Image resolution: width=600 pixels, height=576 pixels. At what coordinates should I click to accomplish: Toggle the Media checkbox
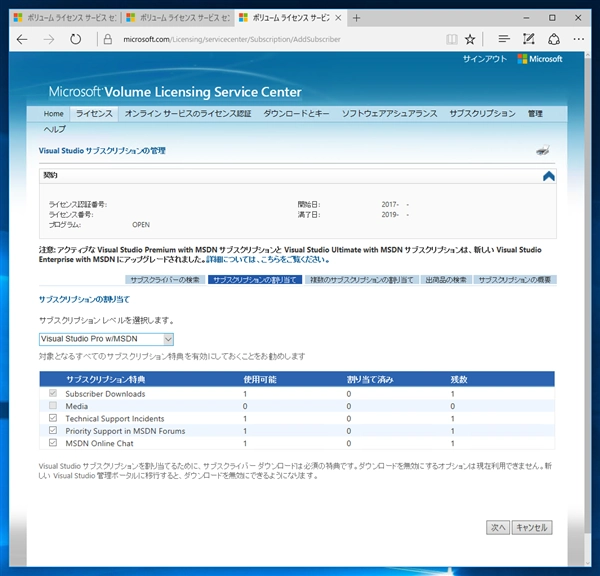tap(53, 405)
